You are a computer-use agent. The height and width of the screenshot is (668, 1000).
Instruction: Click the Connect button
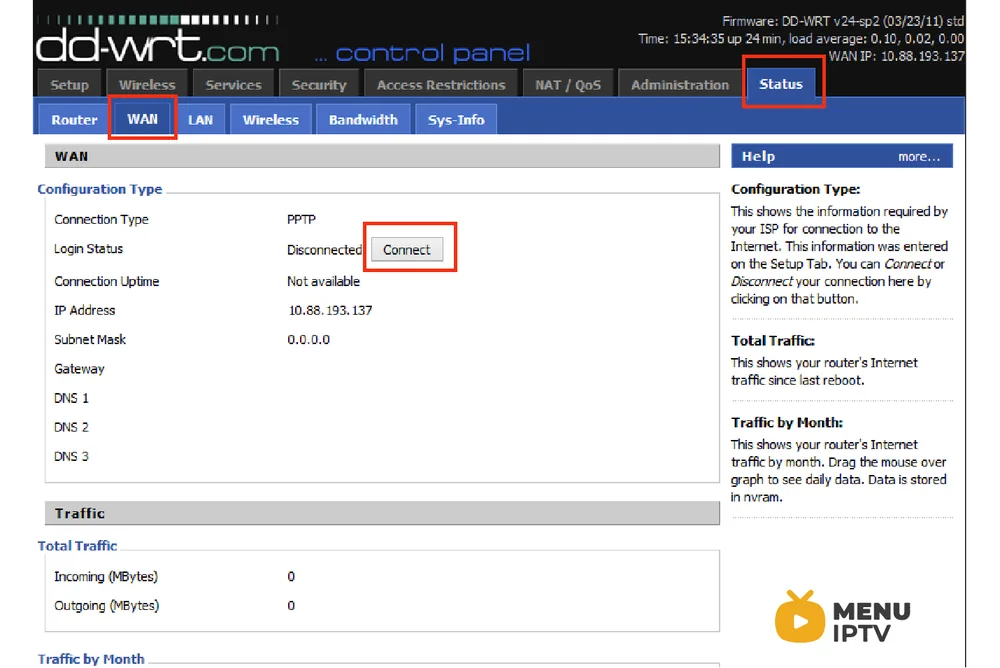(407, 249)
